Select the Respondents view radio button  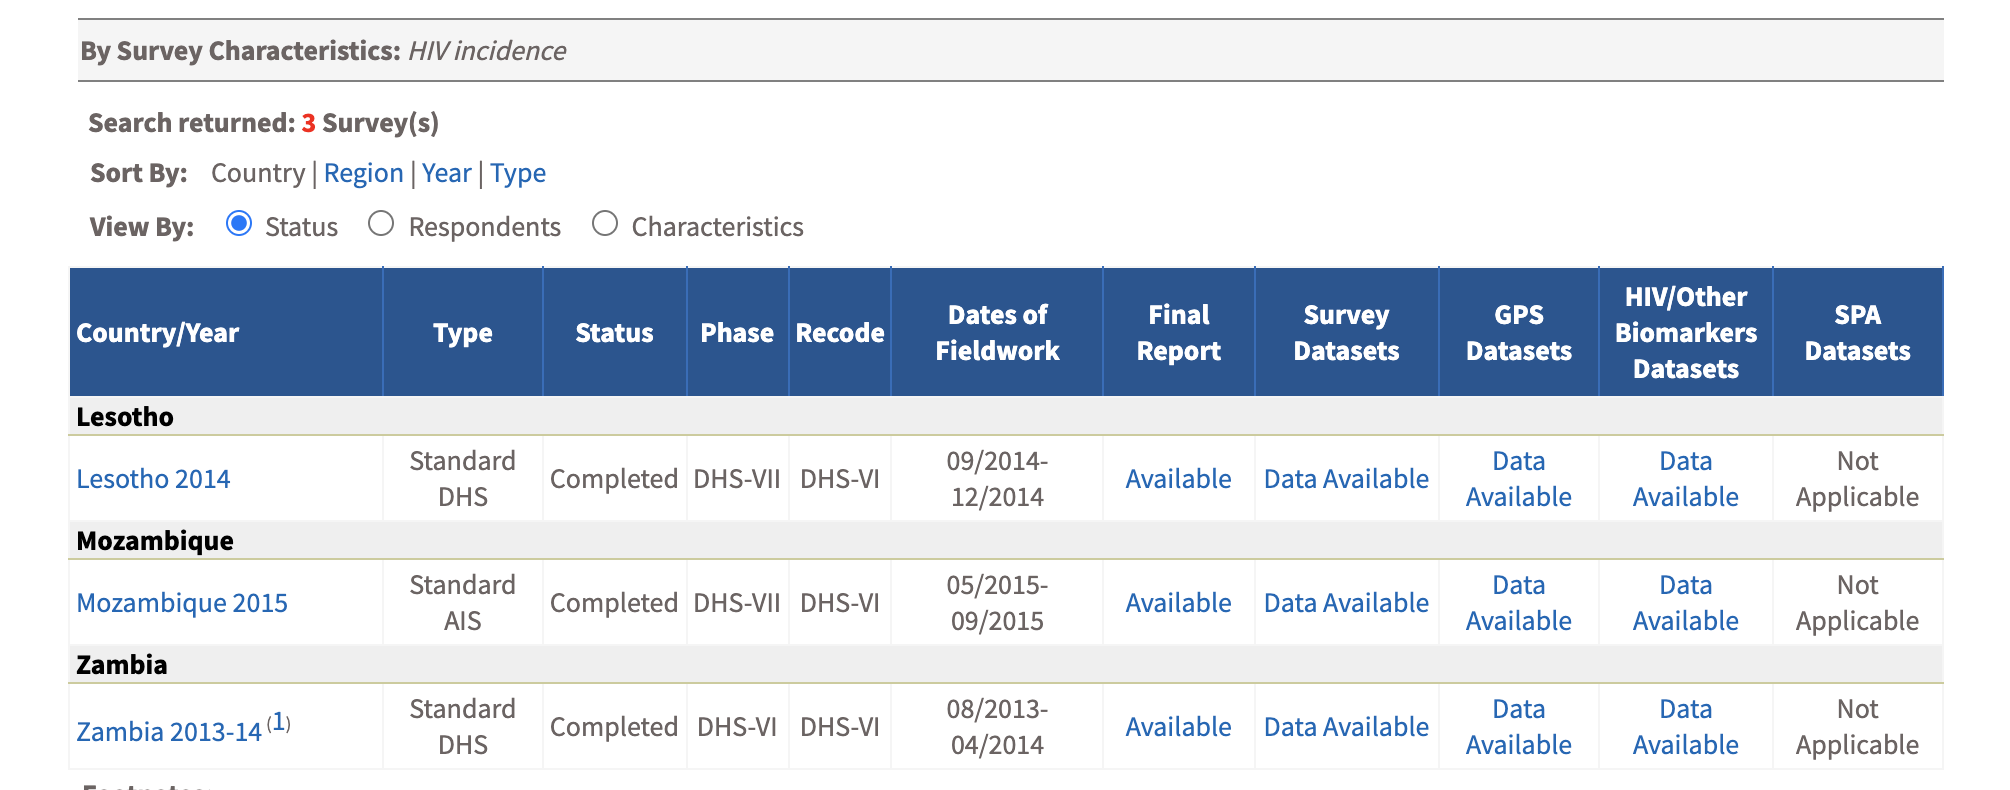(381, 224)
